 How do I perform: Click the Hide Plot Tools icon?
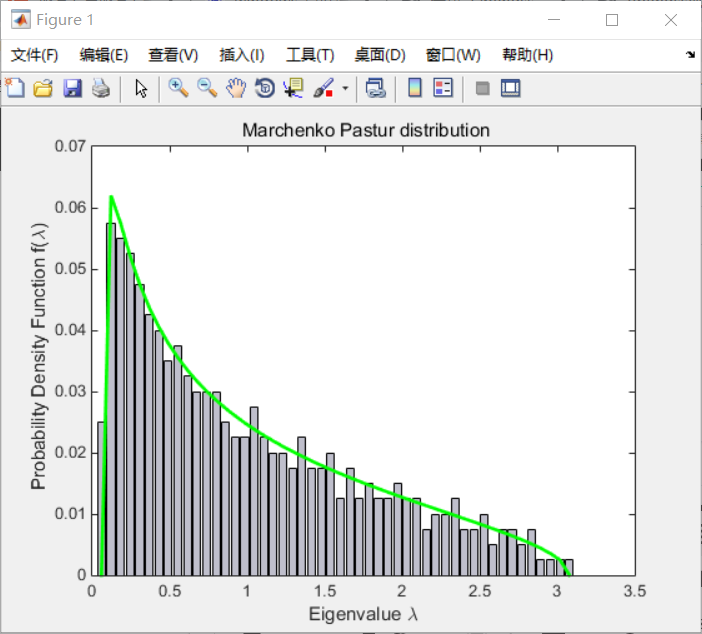(x=482, y=88)
